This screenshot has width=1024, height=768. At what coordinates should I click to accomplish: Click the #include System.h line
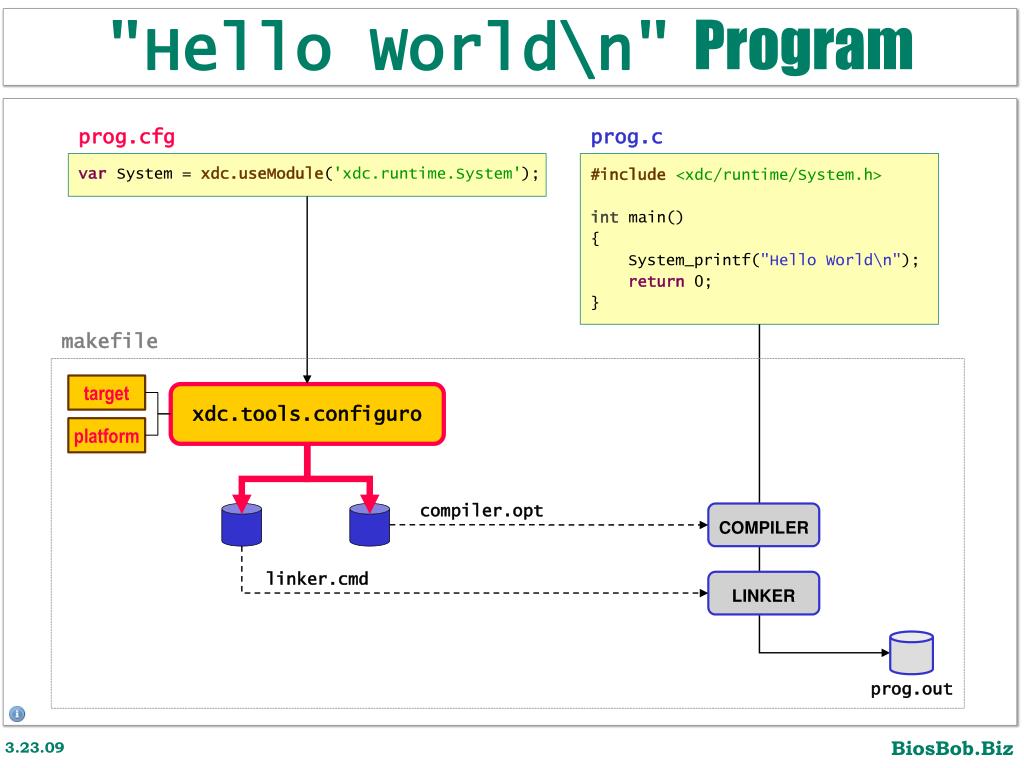(x=736, y=175)
